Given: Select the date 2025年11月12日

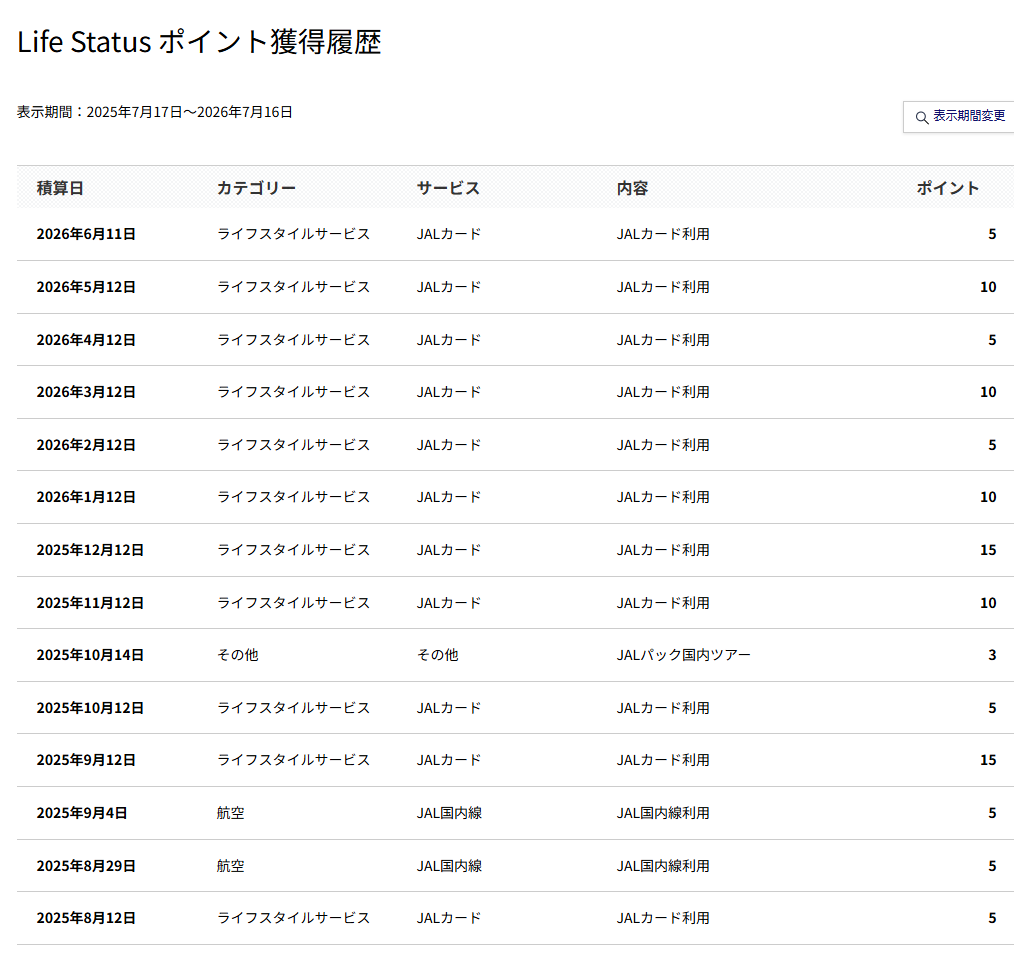Looking at the screenshot, I should [90, 603].
